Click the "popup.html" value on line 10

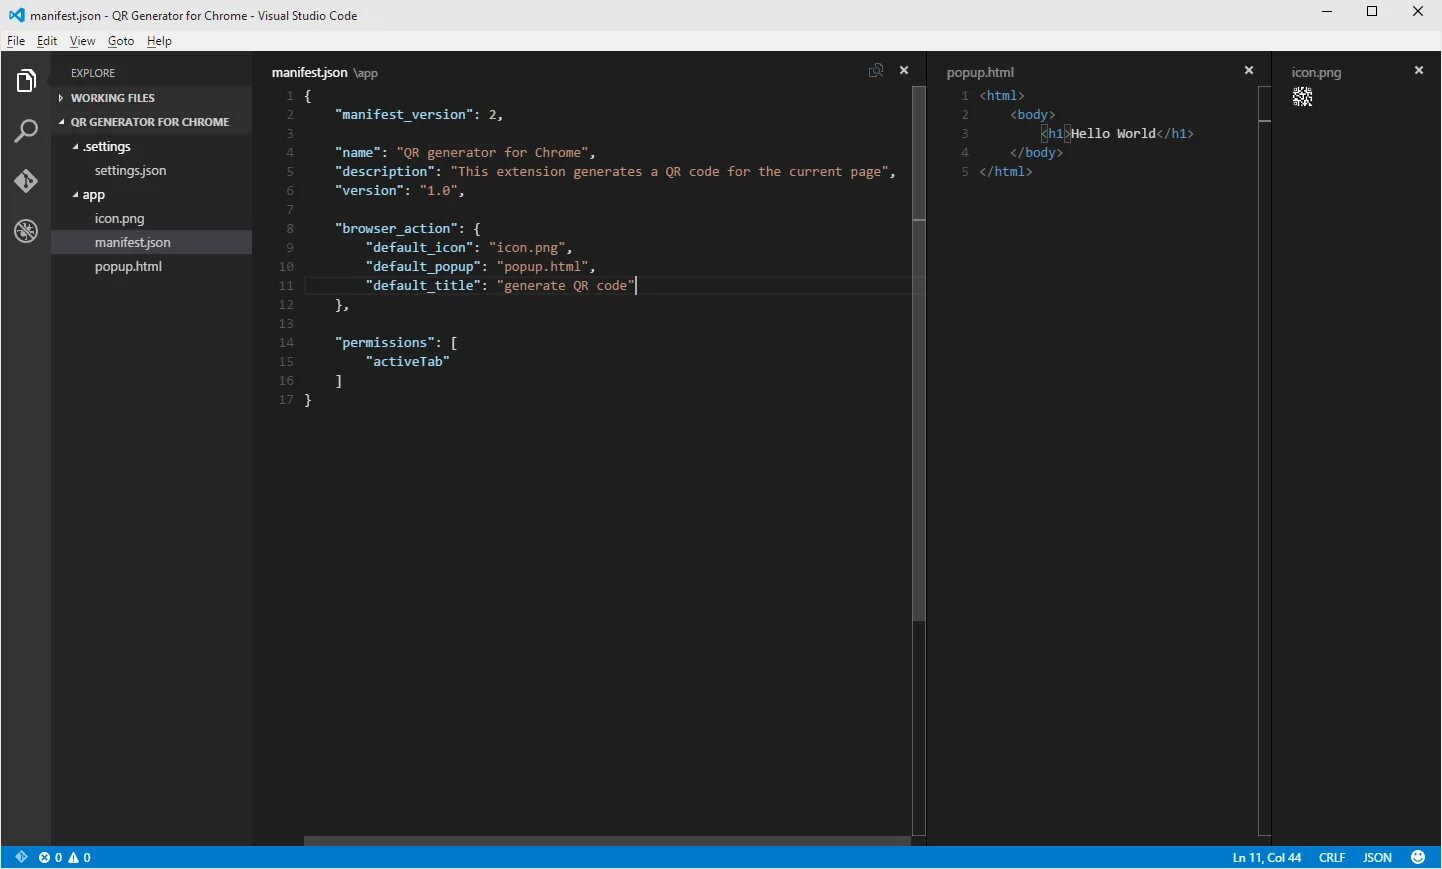click(x=542, y=267)
